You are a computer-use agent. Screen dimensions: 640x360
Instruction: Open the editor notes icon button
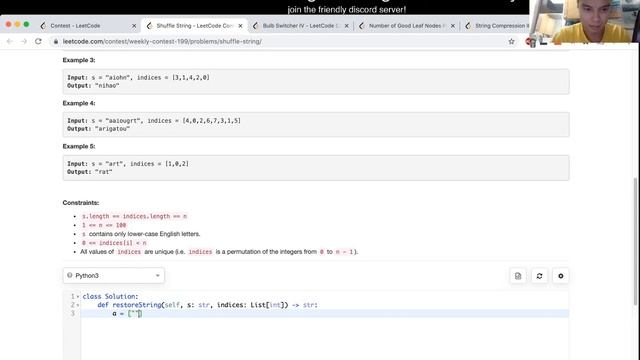[518, 276]
